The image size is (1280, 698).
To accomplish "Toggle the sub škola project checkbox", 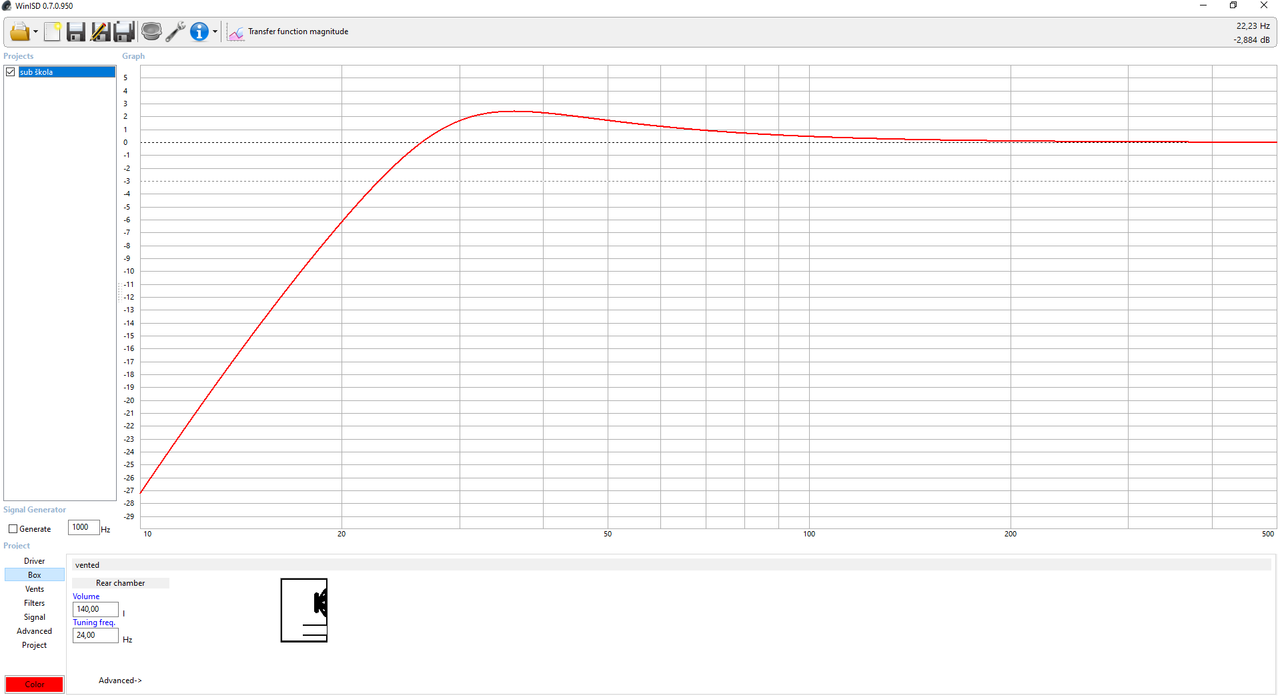I will pyautogui.click(x=11, y=72).
